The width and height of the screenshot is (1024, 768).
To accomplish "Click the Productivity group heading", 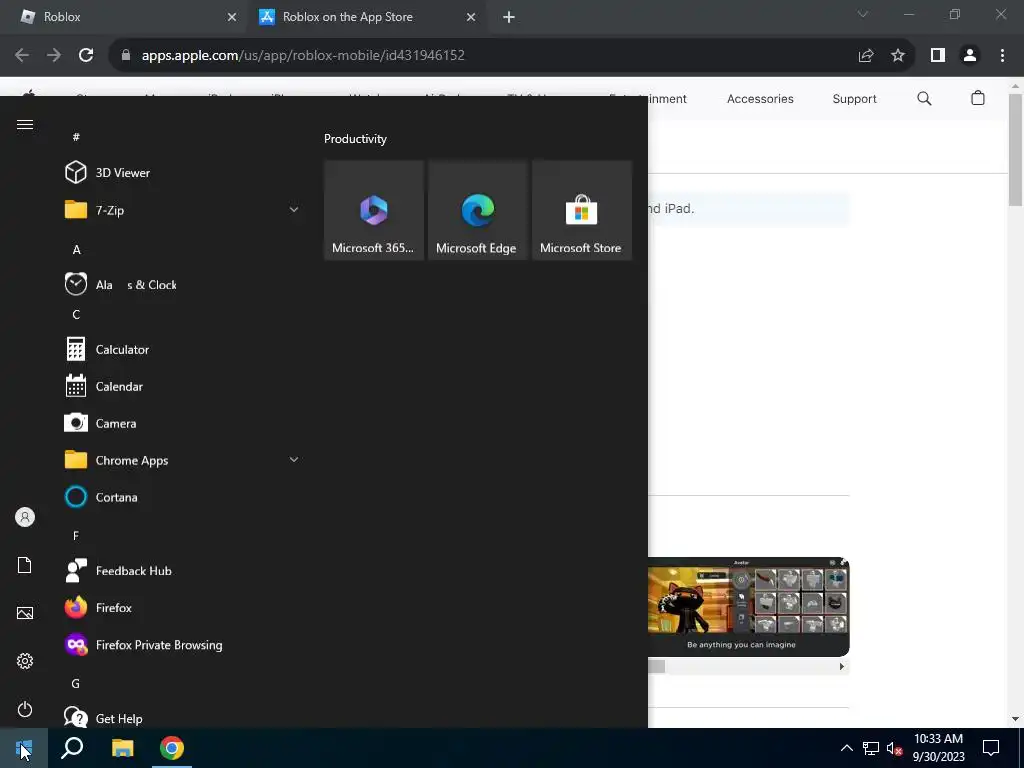I will 355,138.
